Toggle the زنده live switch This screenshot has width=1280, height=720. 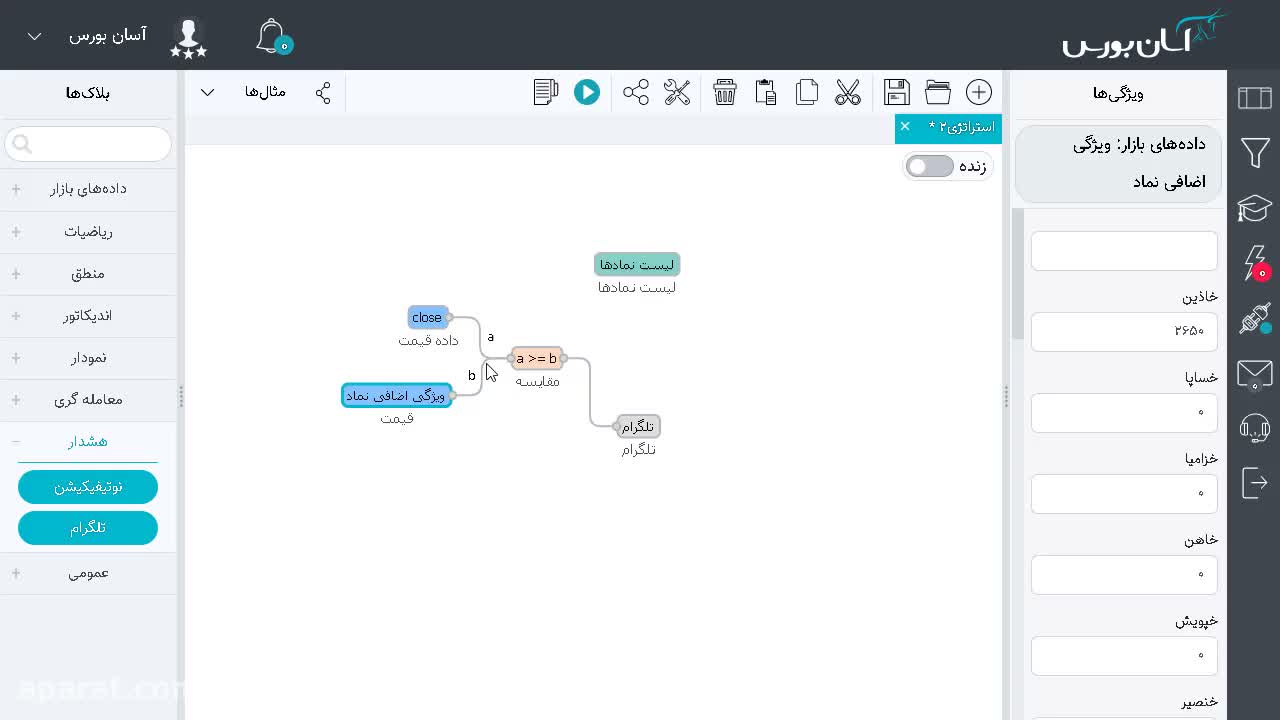tap(930, 166)
